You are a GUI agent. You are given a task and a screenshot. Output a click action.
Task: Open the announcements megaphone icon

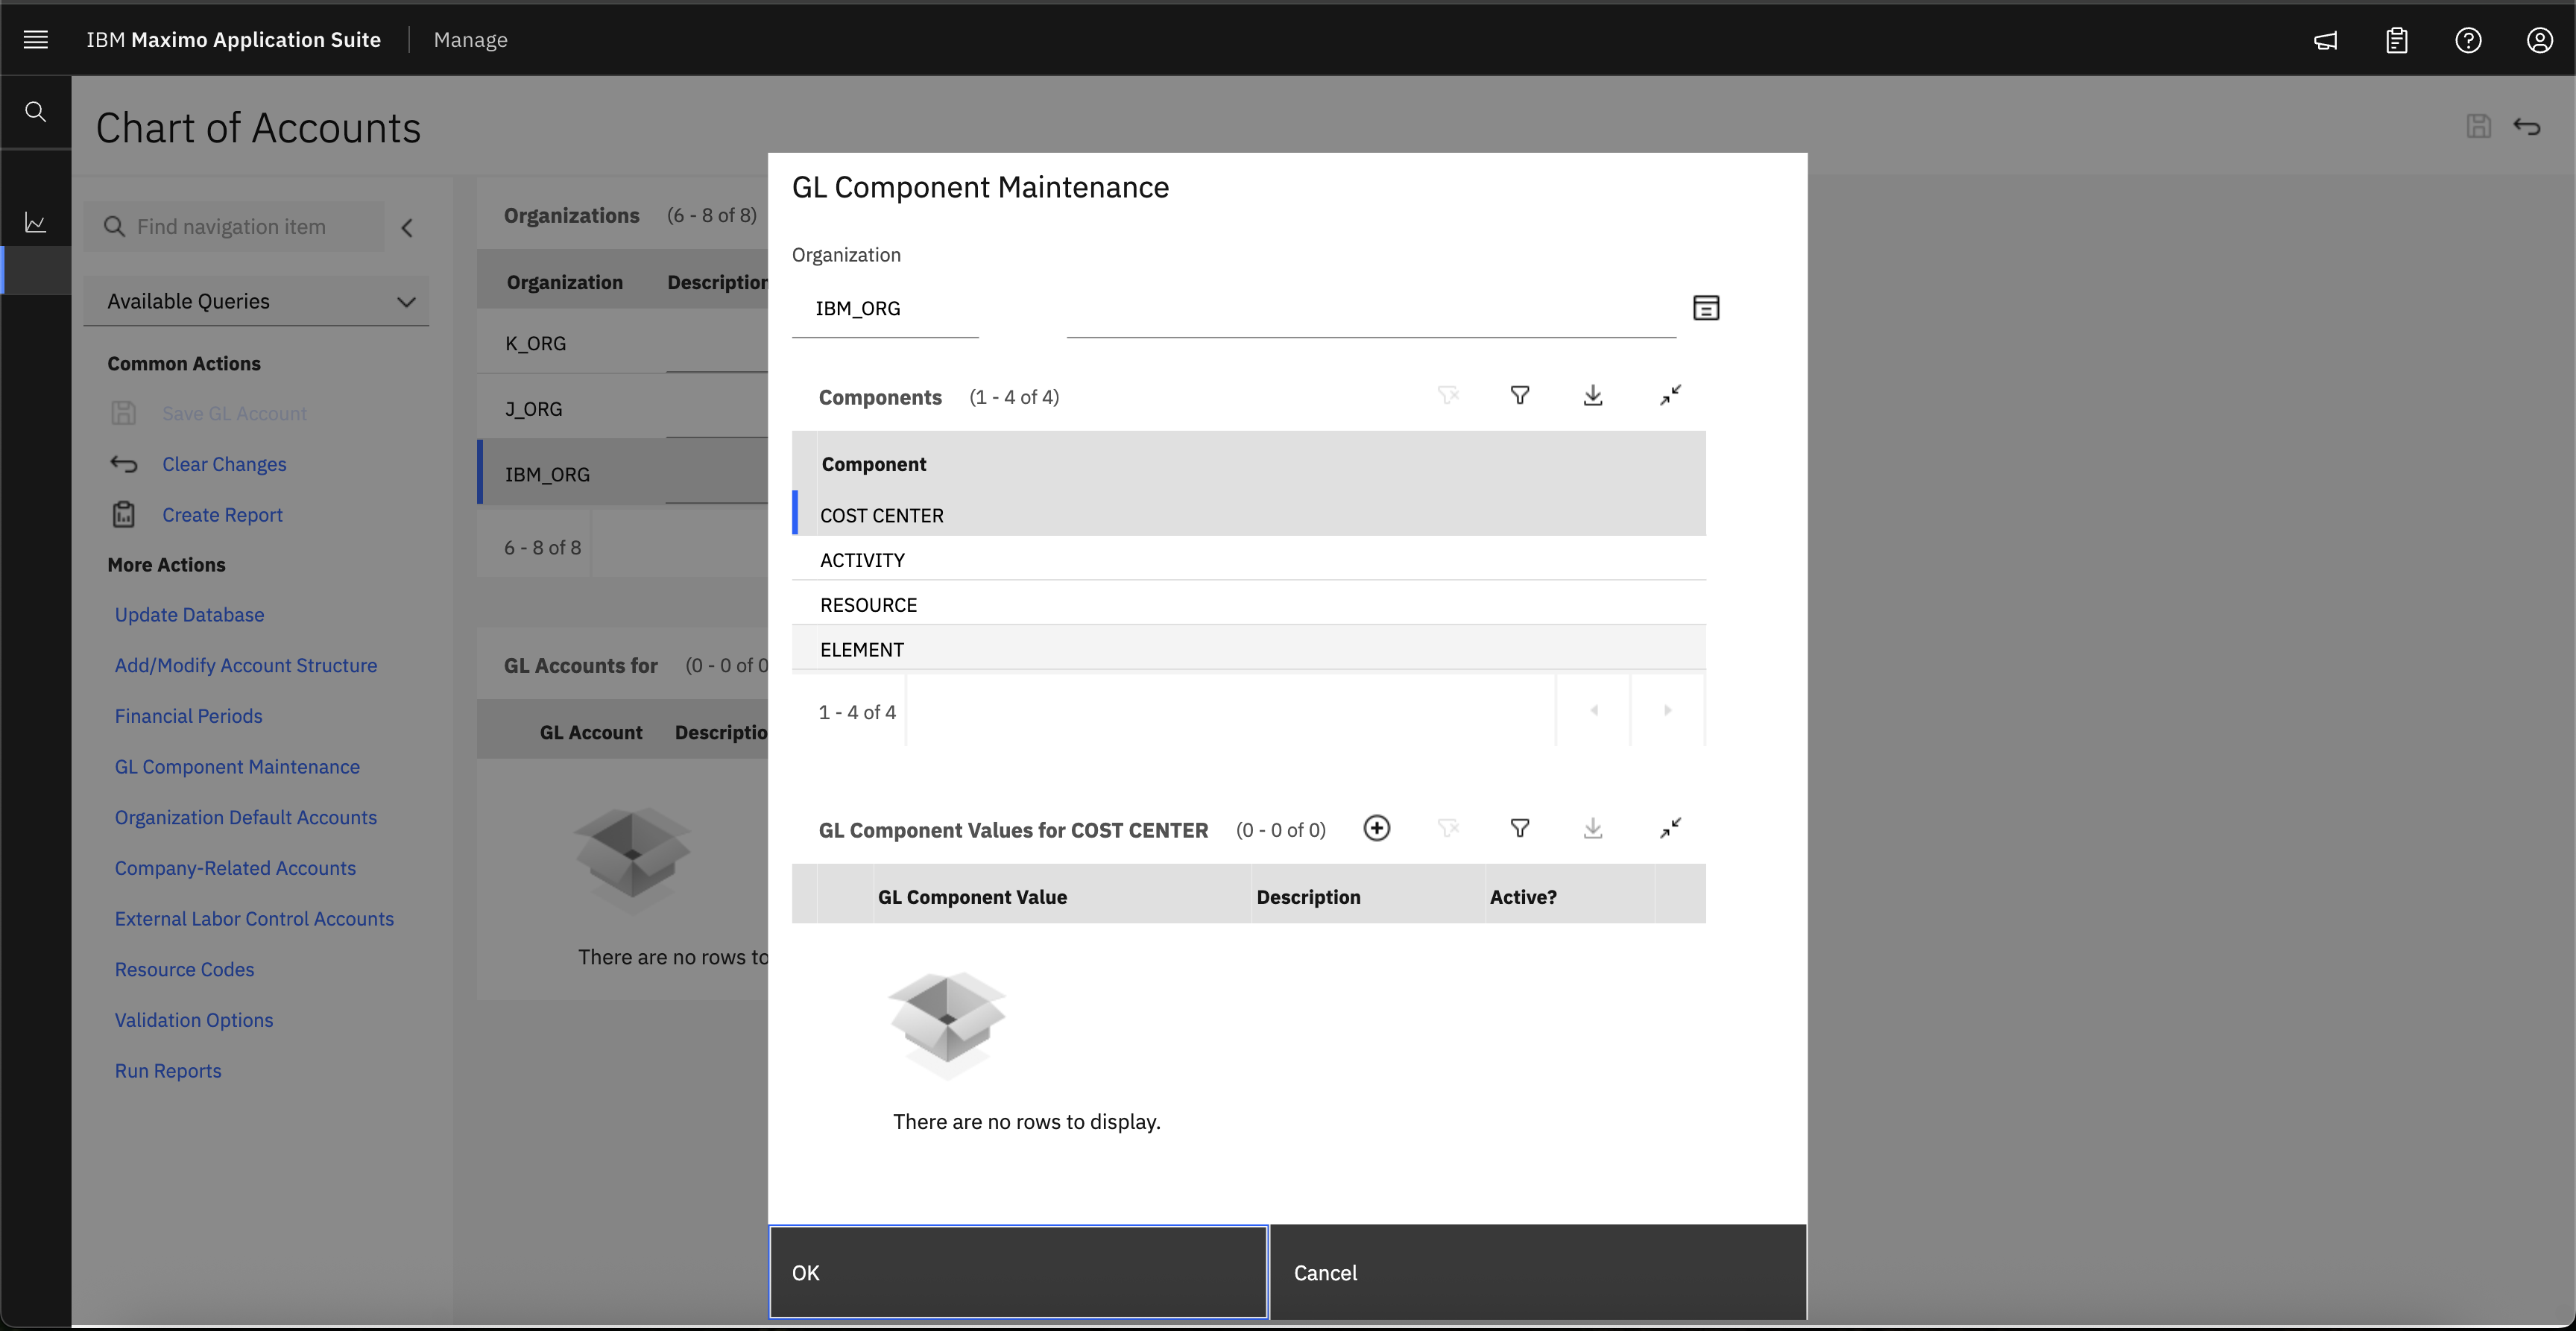[2326, 40]
